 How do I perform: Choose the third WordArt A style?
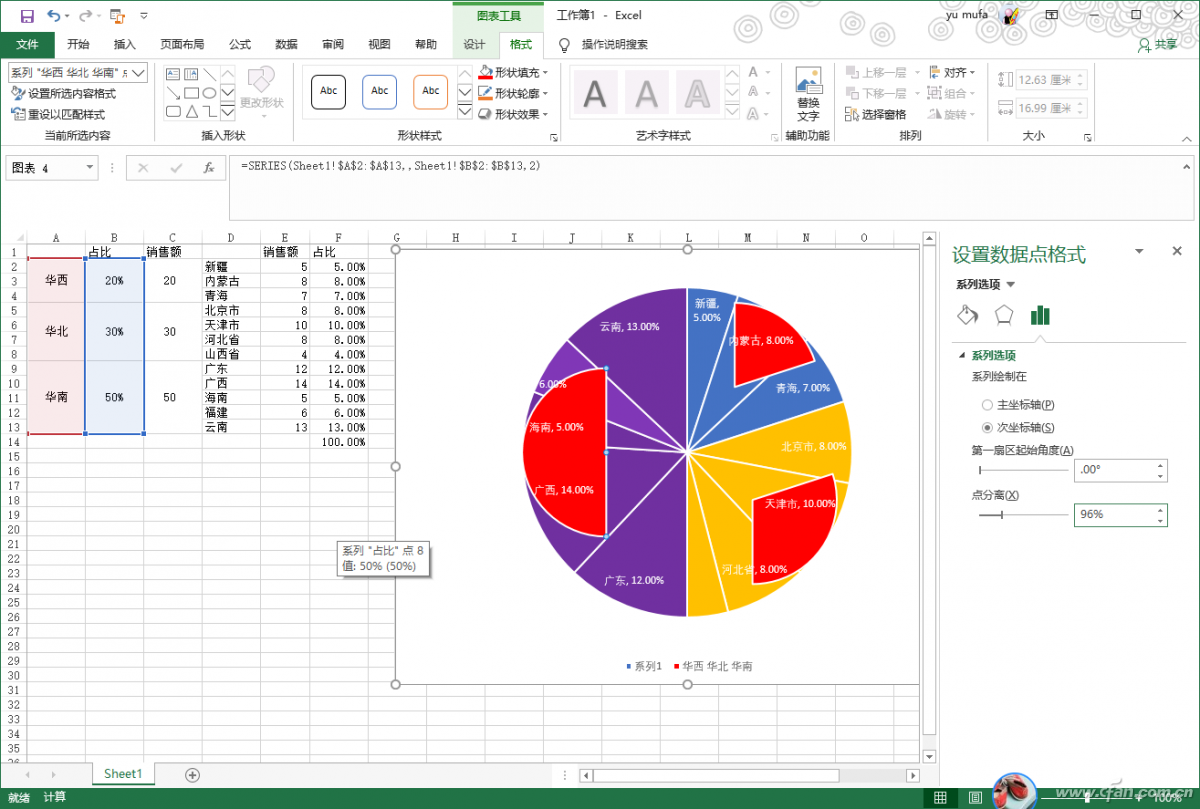click(x=697, y=94)
